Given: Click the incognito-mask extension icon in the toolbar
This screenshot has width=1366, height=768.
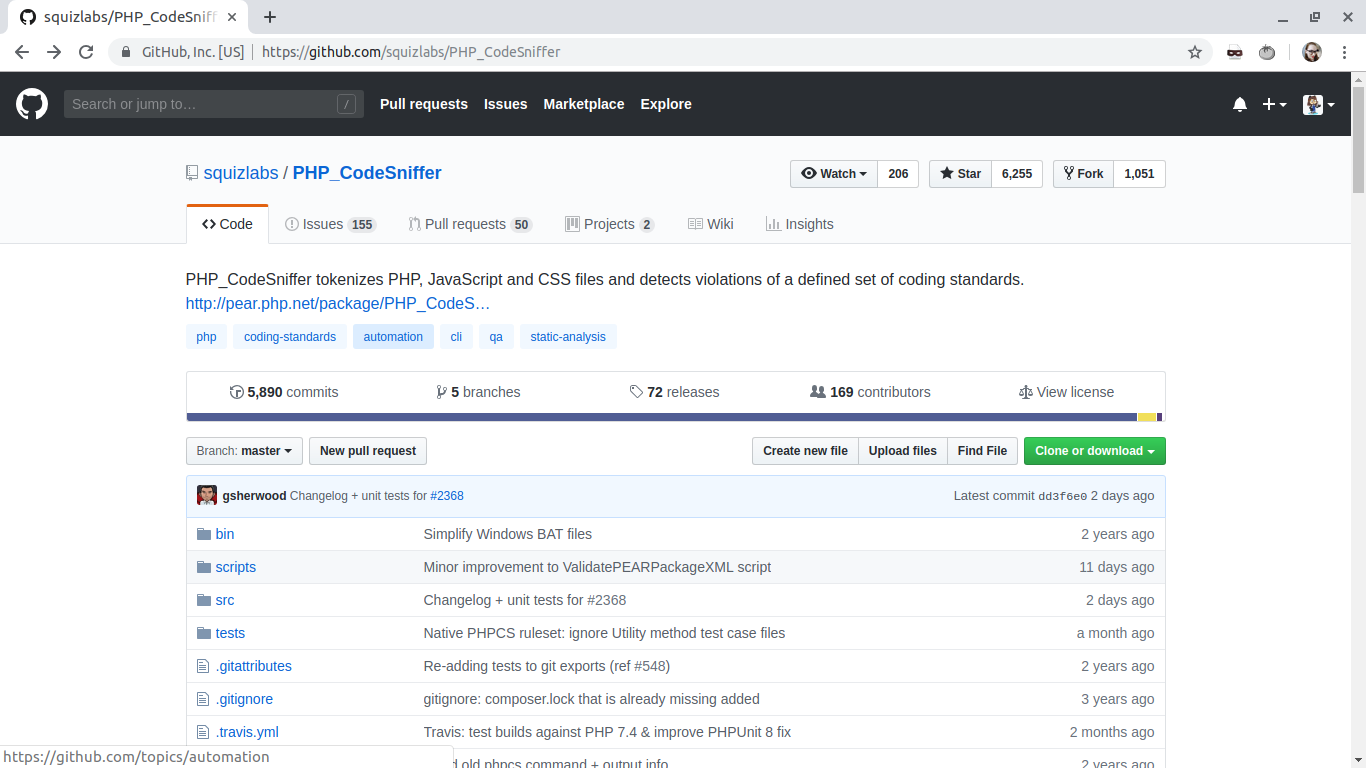Looking at the screenshot, I should 1235,52.
